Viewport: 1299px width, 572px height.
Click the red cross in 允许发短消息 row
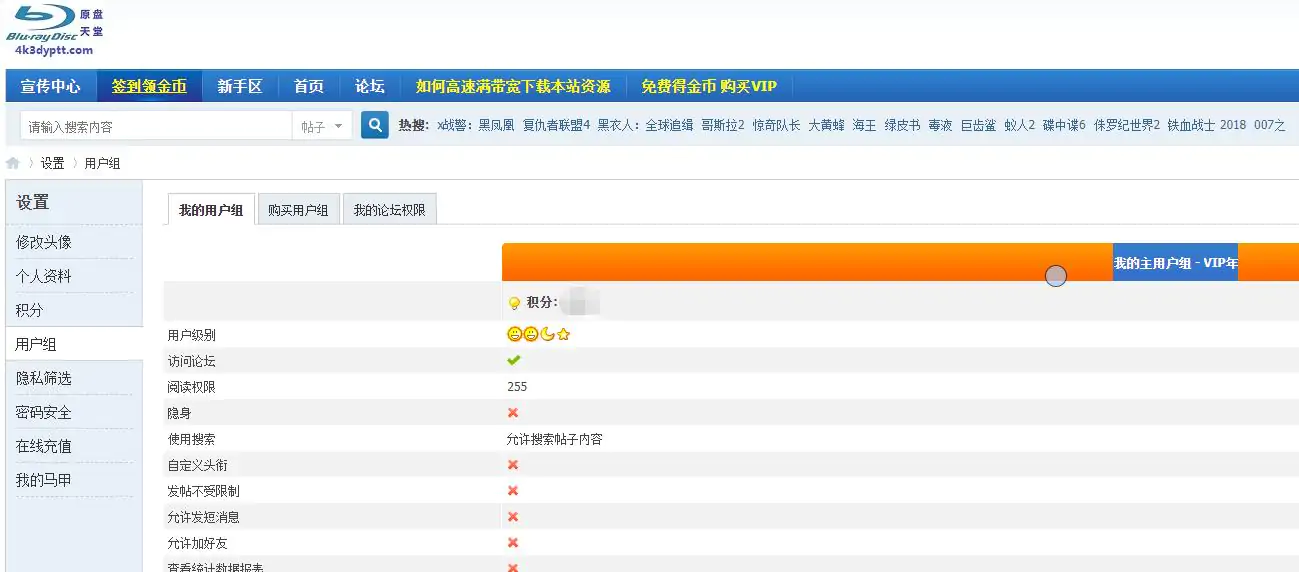(513, 516)
